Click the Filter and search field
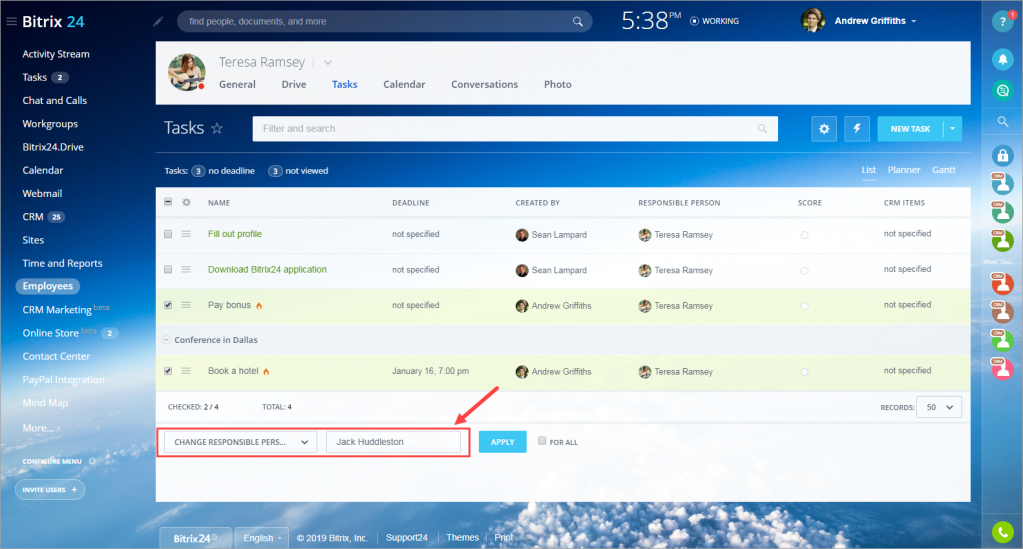This screenshot has width=1023, height=549. click(515, 129)
